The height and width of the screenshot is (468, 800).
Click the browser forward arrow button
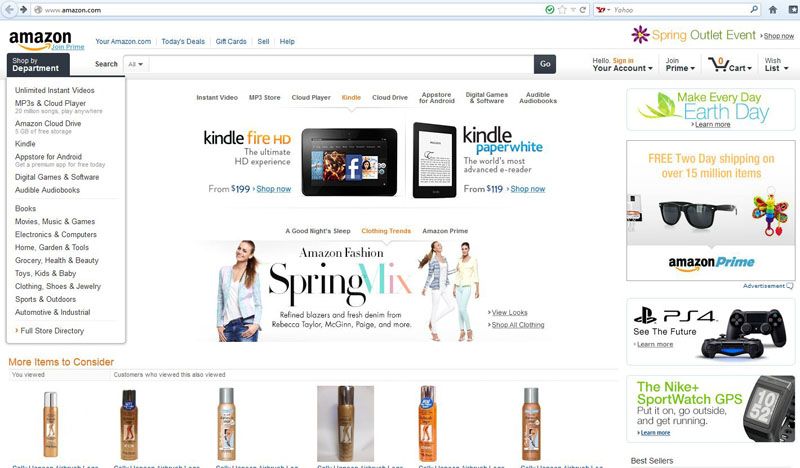(x=23, y=9)
